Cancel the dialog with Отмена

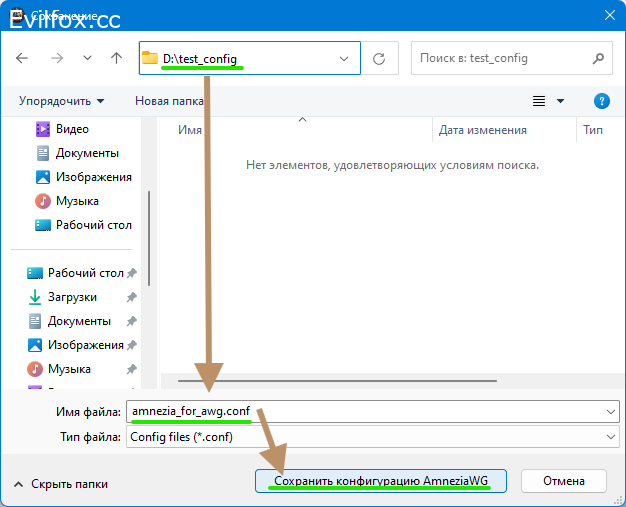564,481
